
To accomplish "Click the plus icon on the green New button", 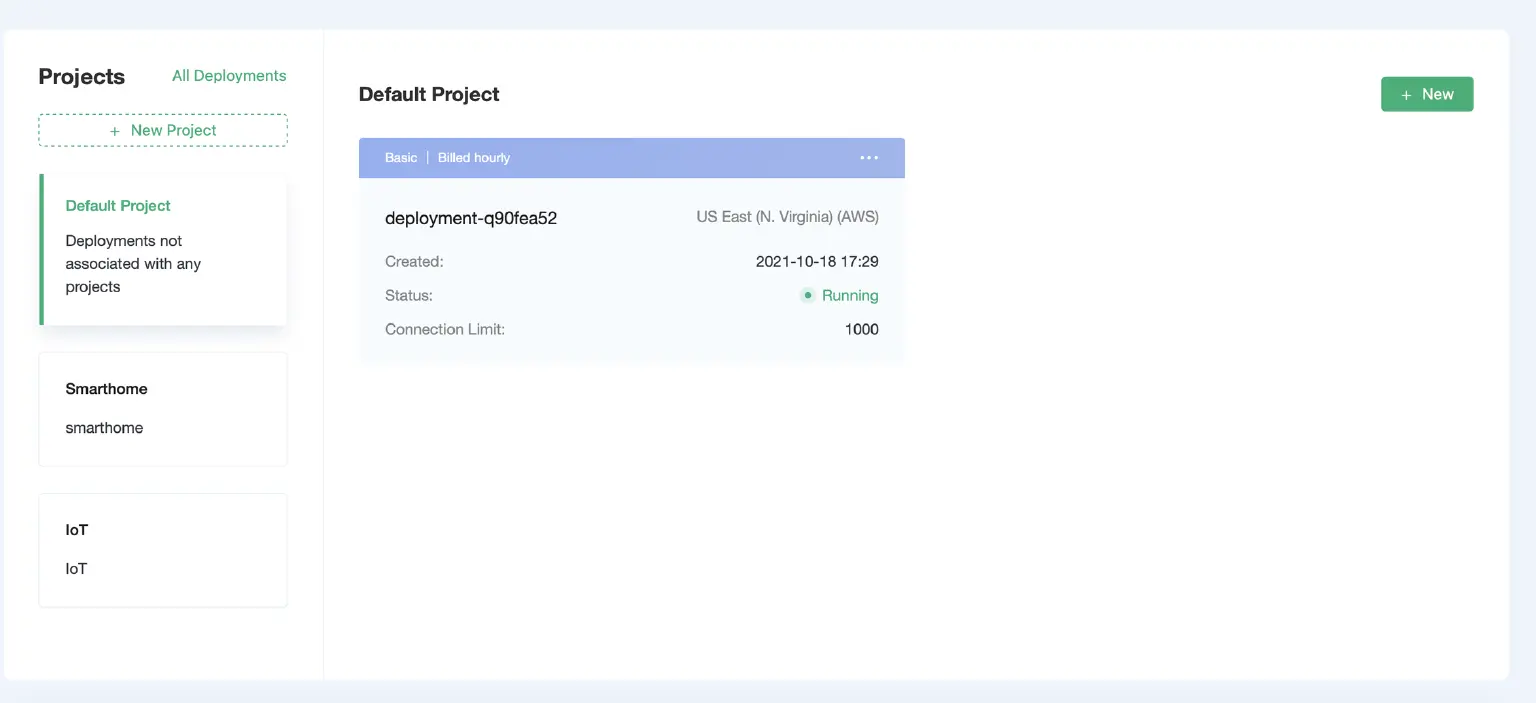I will click(x=1407, y=93).
